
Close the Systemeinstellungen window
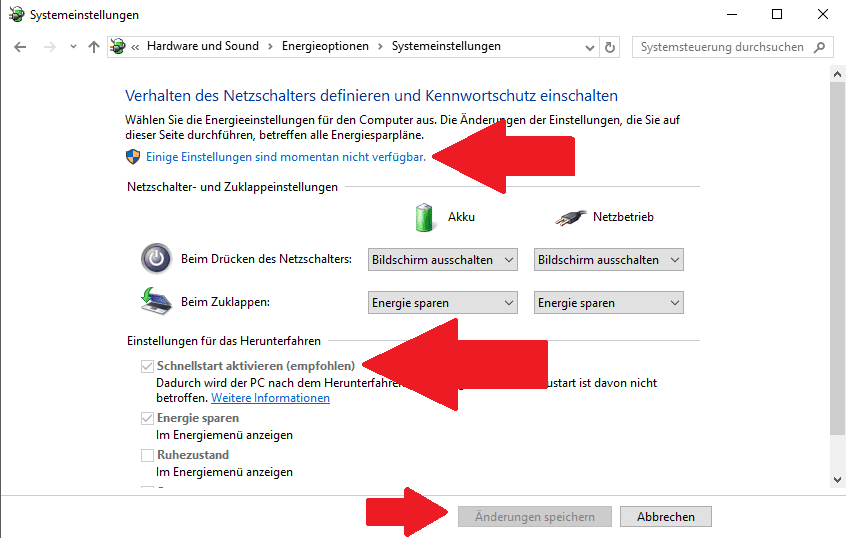823,15
